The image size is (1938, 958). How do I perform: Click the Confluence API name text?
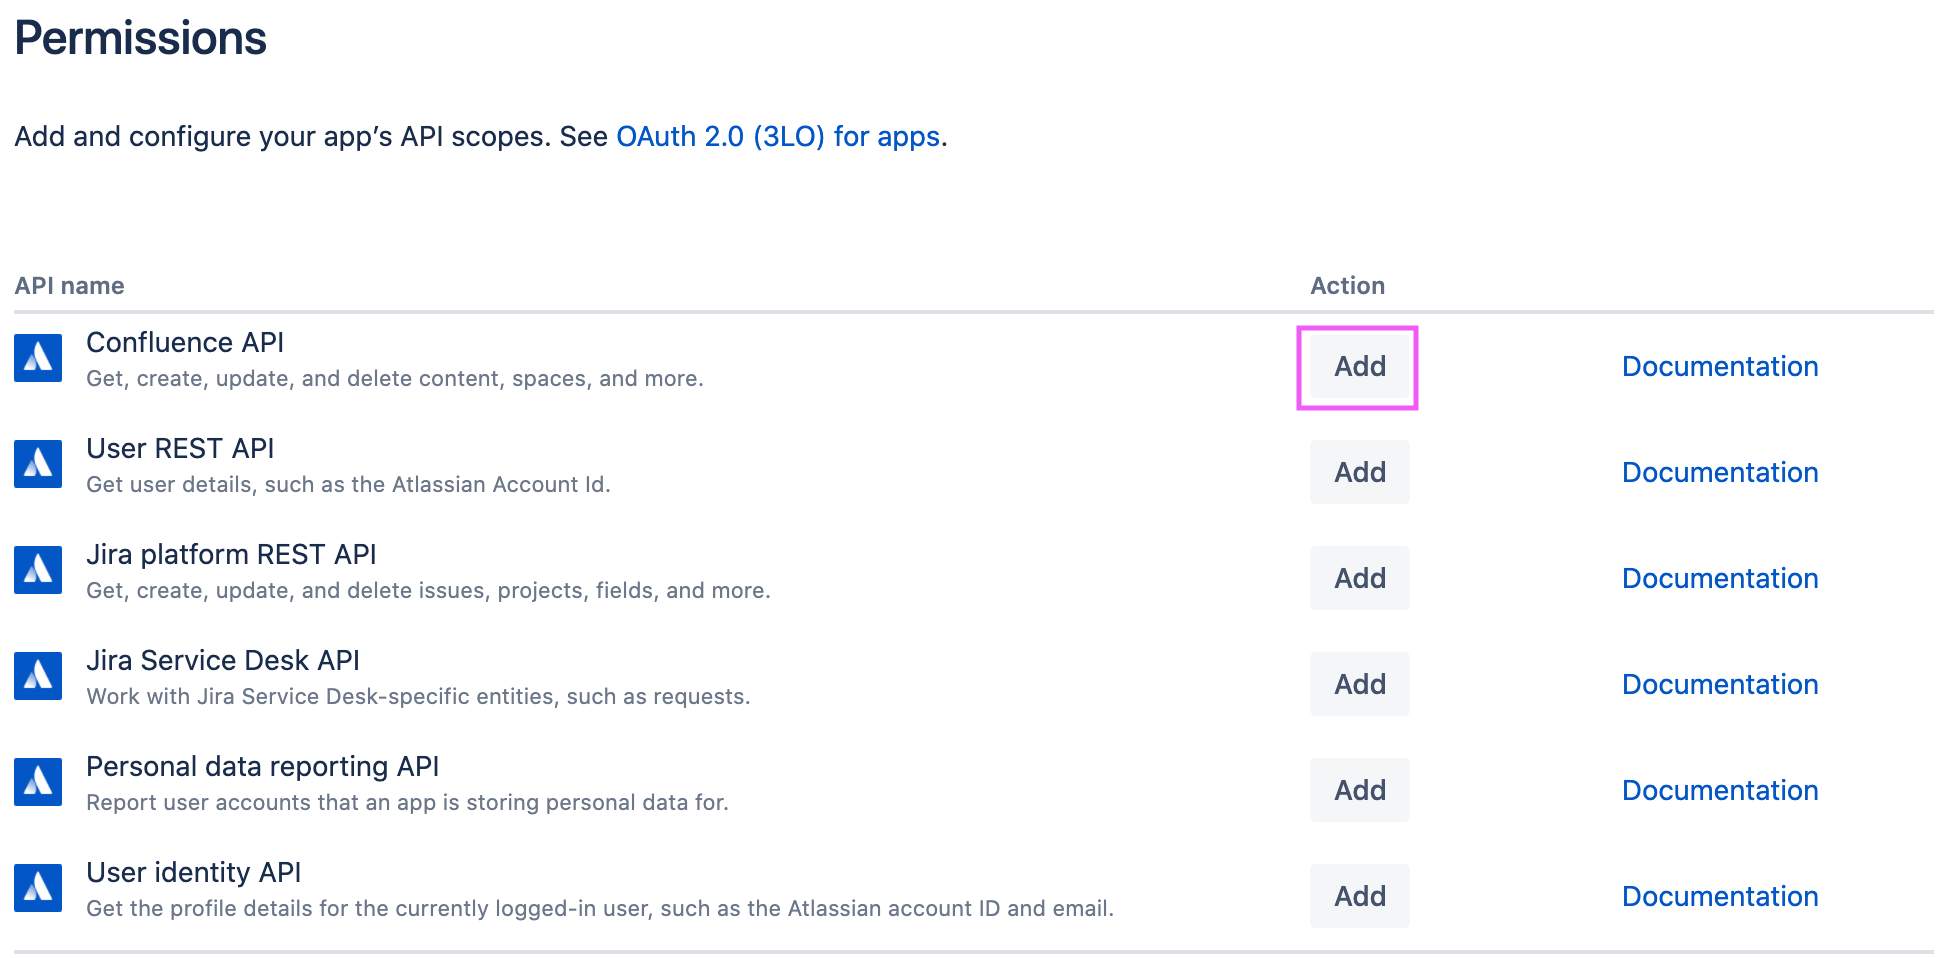185,343
